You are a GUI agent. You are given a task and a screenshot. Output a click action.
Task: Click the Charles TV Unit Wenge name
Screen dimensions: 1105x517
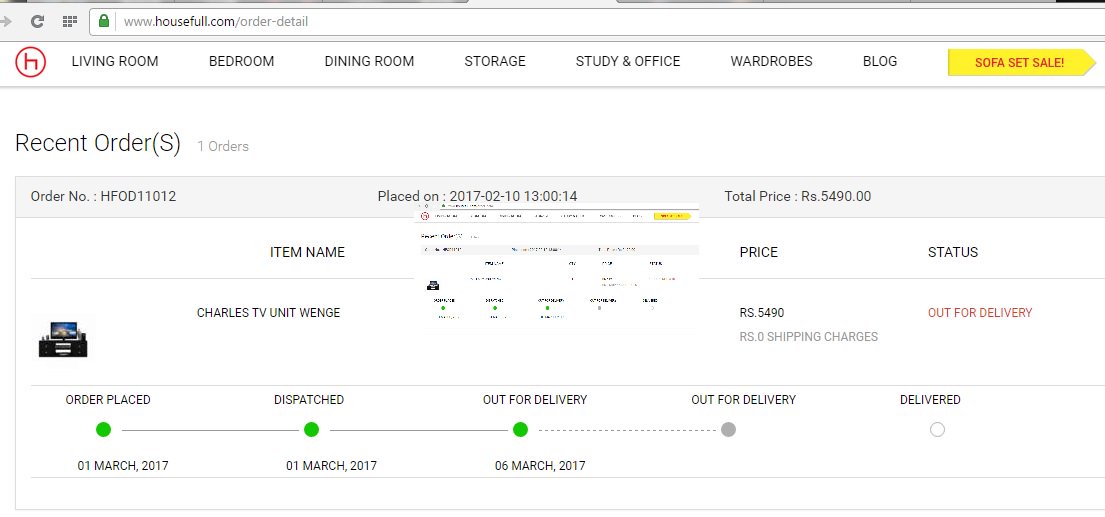[268, 313]
